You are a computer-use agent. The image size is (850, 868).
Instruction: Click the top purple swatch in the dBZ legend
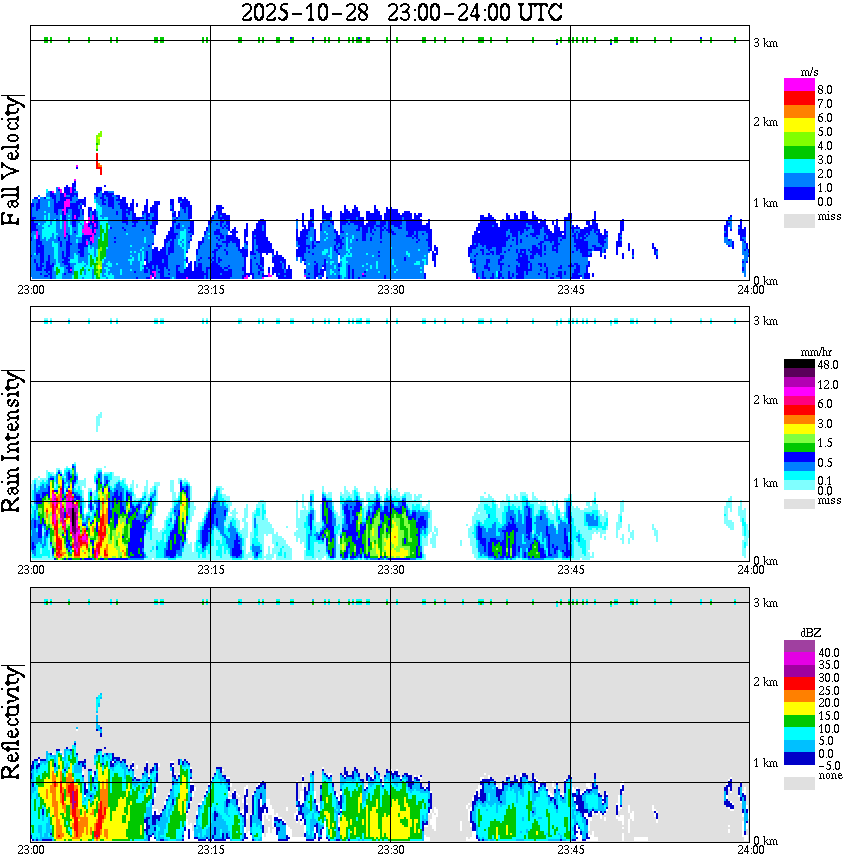799,646
